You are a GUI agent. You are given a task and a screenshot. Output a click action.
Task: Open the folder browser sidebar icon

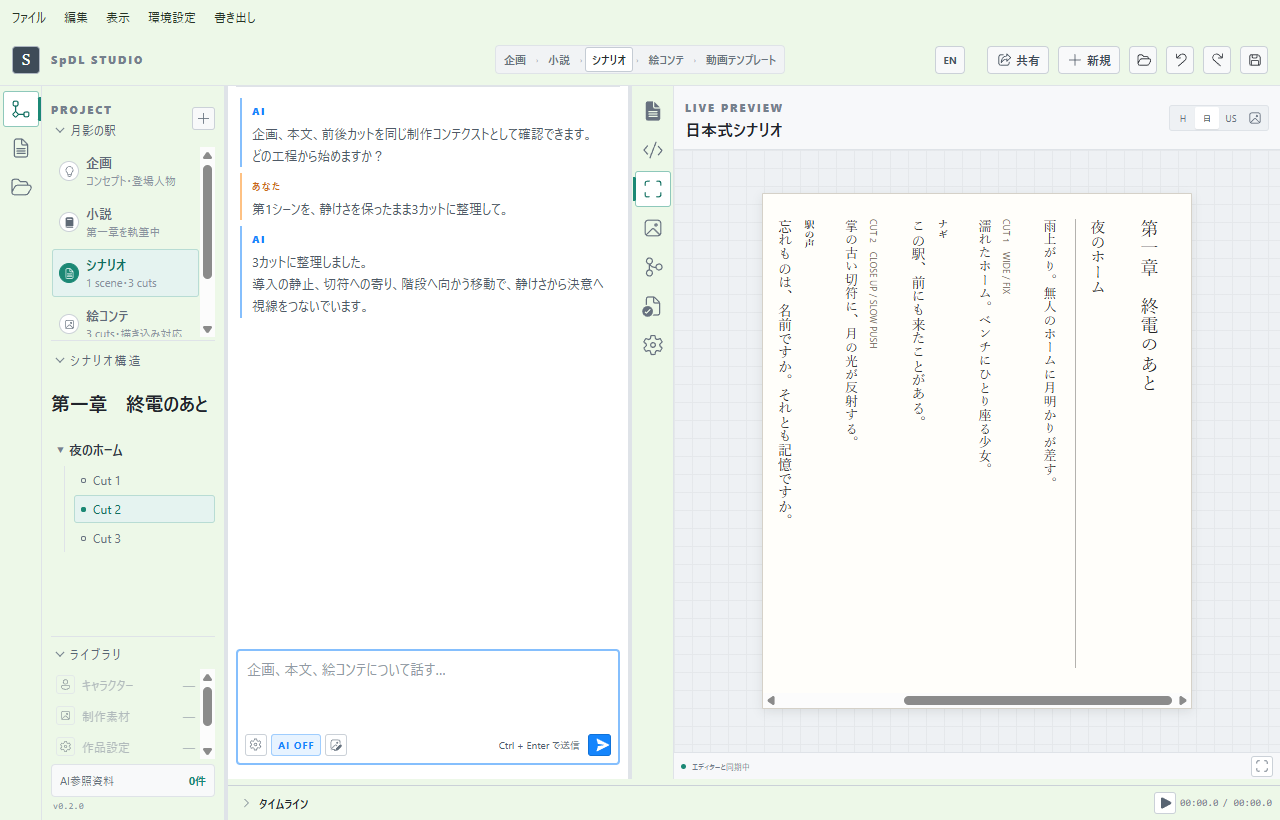coord(21,187)
